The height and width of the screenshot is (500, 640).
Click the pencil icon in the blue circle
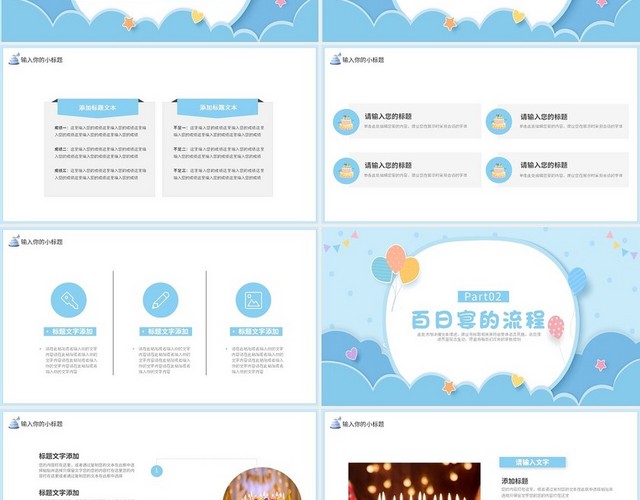coord(160,300)
